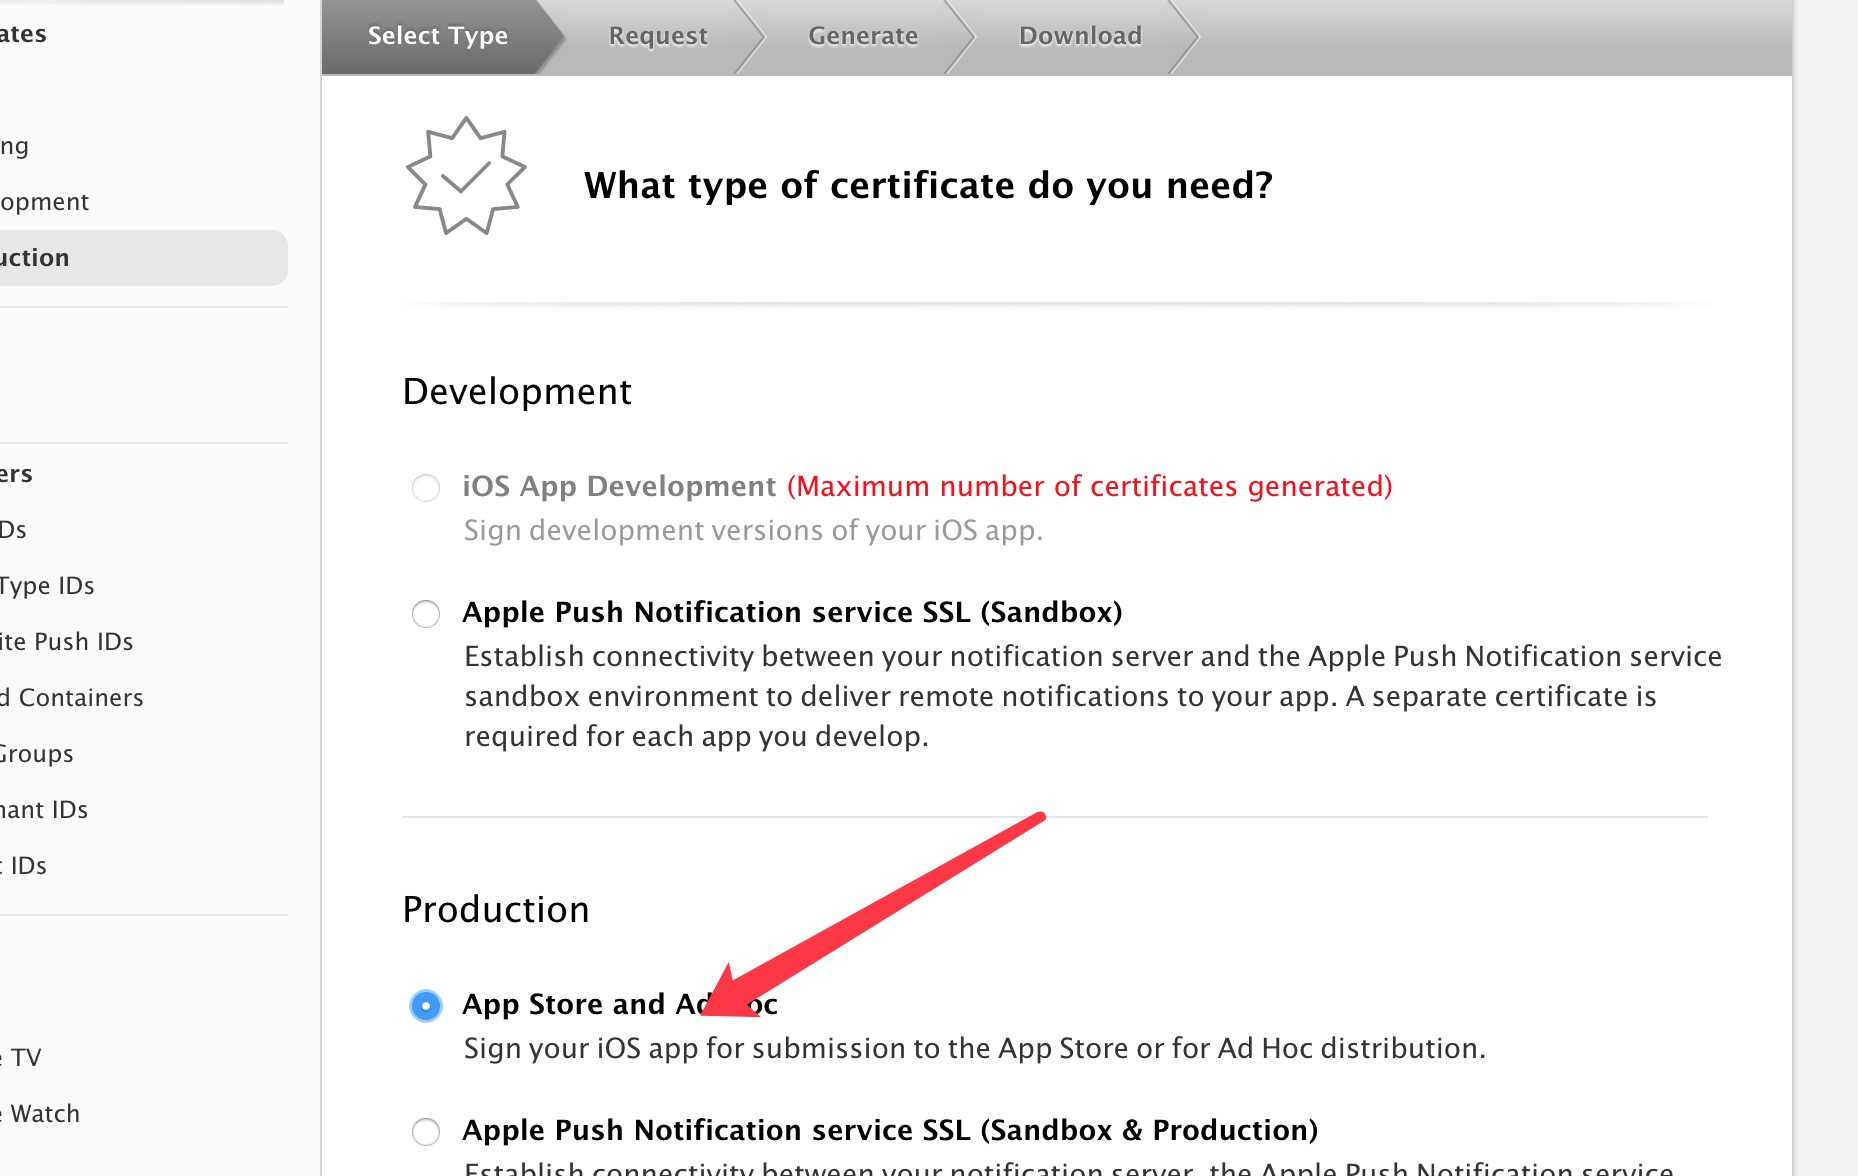This screenshot has height=1176, width=1858.
Task: Click the Pending sidebar entry ending in 'ng'
Action: tap(14, 146)
